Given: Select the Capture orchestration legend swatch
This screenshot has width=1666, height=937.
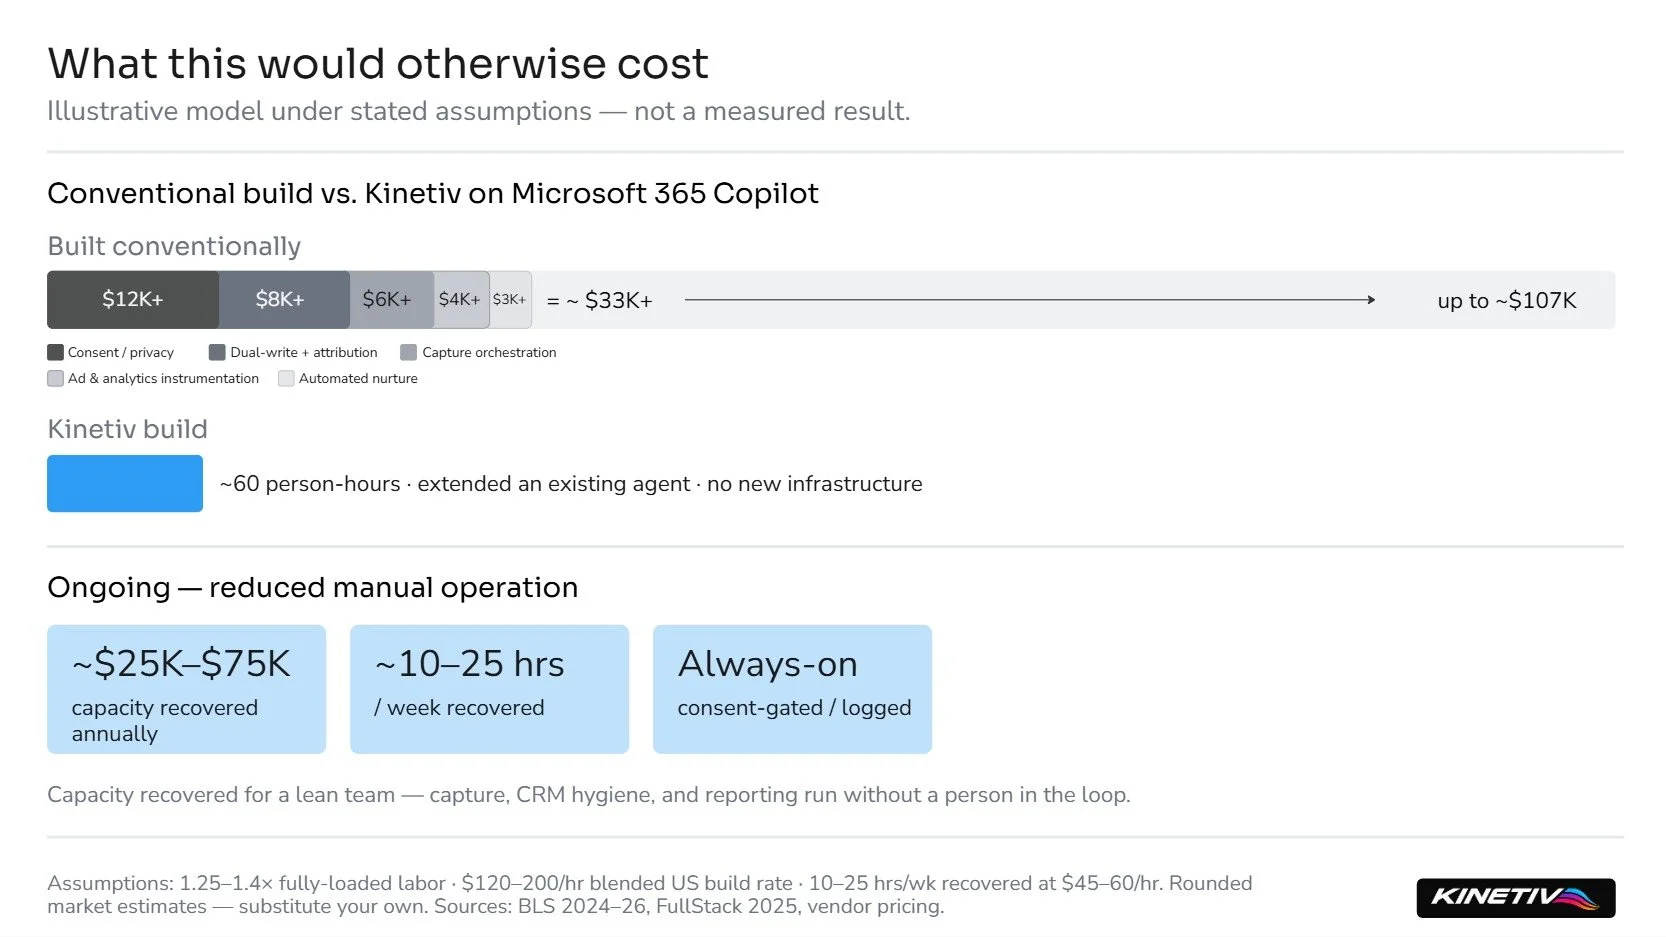Looking at the screenshot, I should [408, 352].
